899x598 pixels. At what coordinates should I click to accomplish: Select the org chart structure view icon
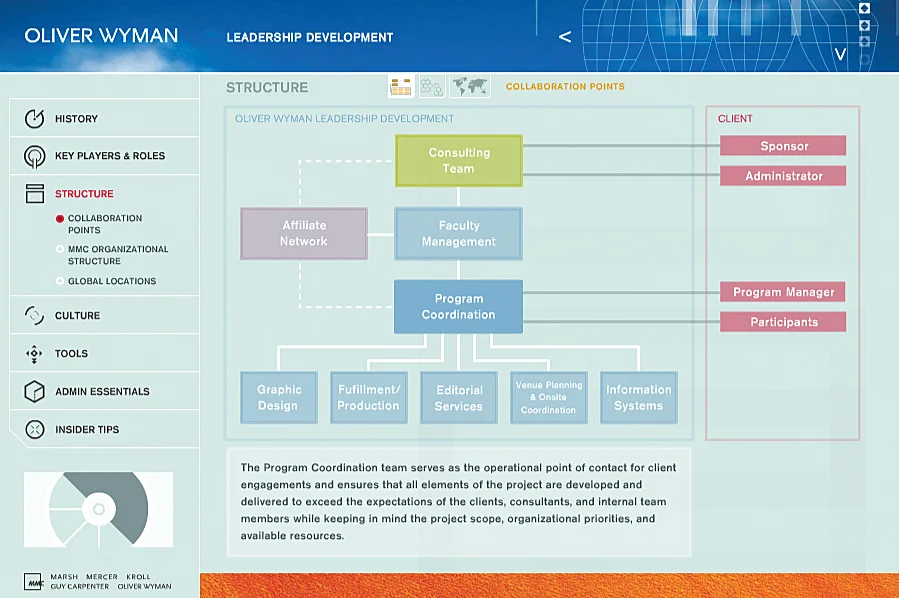coord(401,87)
